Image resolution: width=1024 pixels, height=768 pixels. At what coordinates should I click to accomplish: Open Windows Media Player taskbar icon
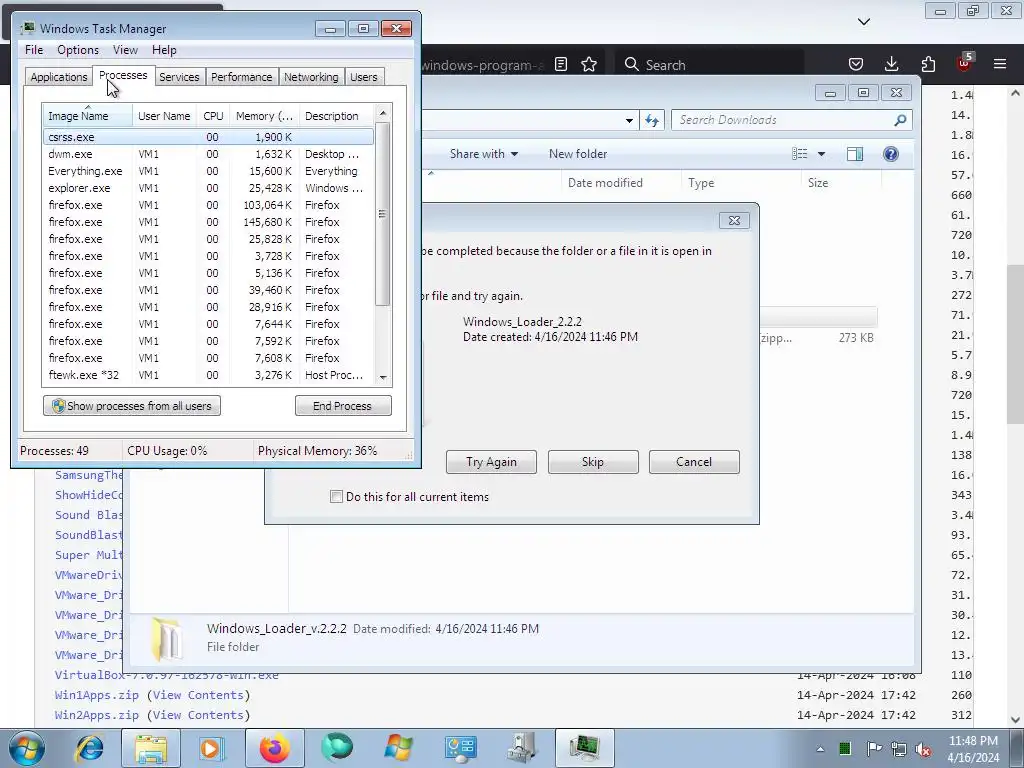pyautogui.click(x=211, y=748)
